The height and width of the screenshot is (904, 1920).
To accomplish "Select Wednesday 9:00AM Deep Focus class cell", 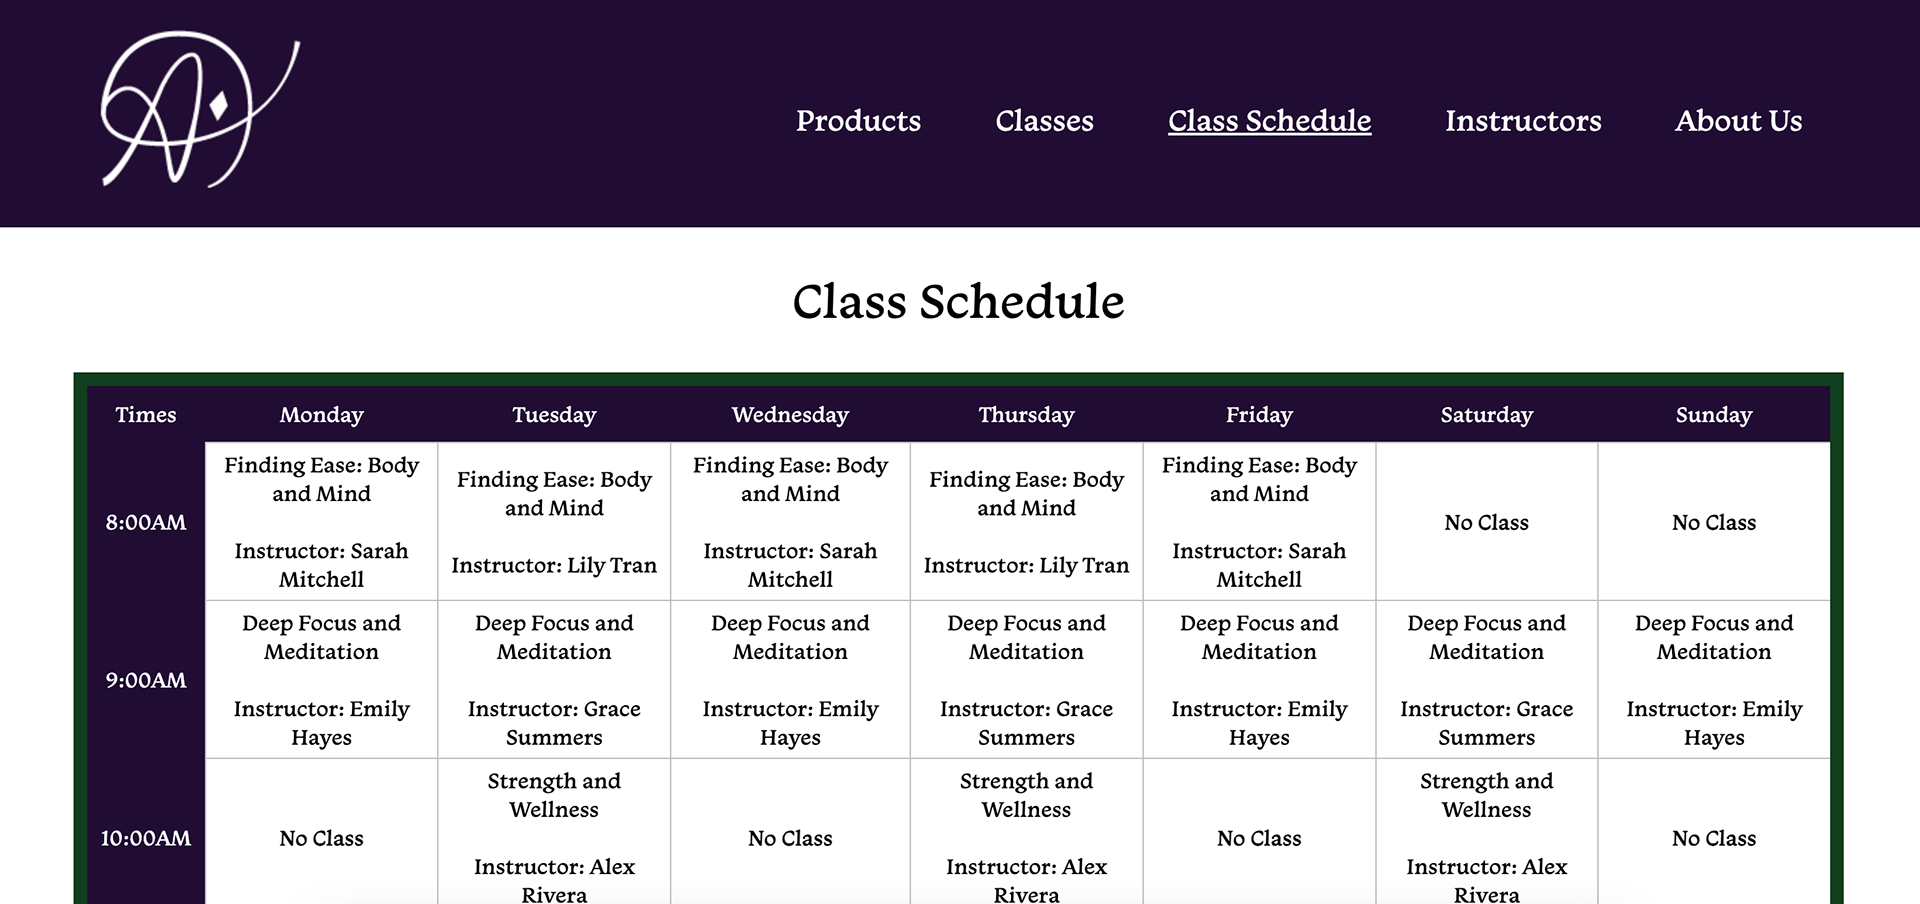I will (790, 680).
